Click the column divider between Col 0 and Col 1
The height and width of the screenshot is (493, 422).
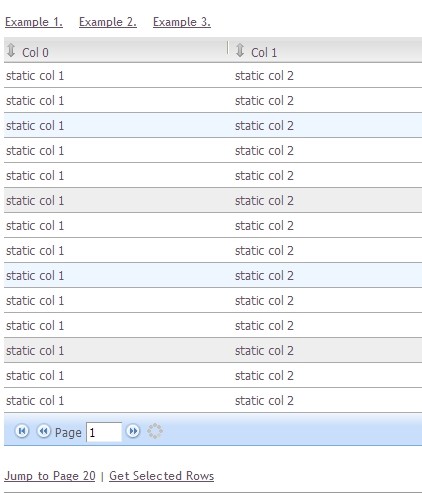coord(228,48)
